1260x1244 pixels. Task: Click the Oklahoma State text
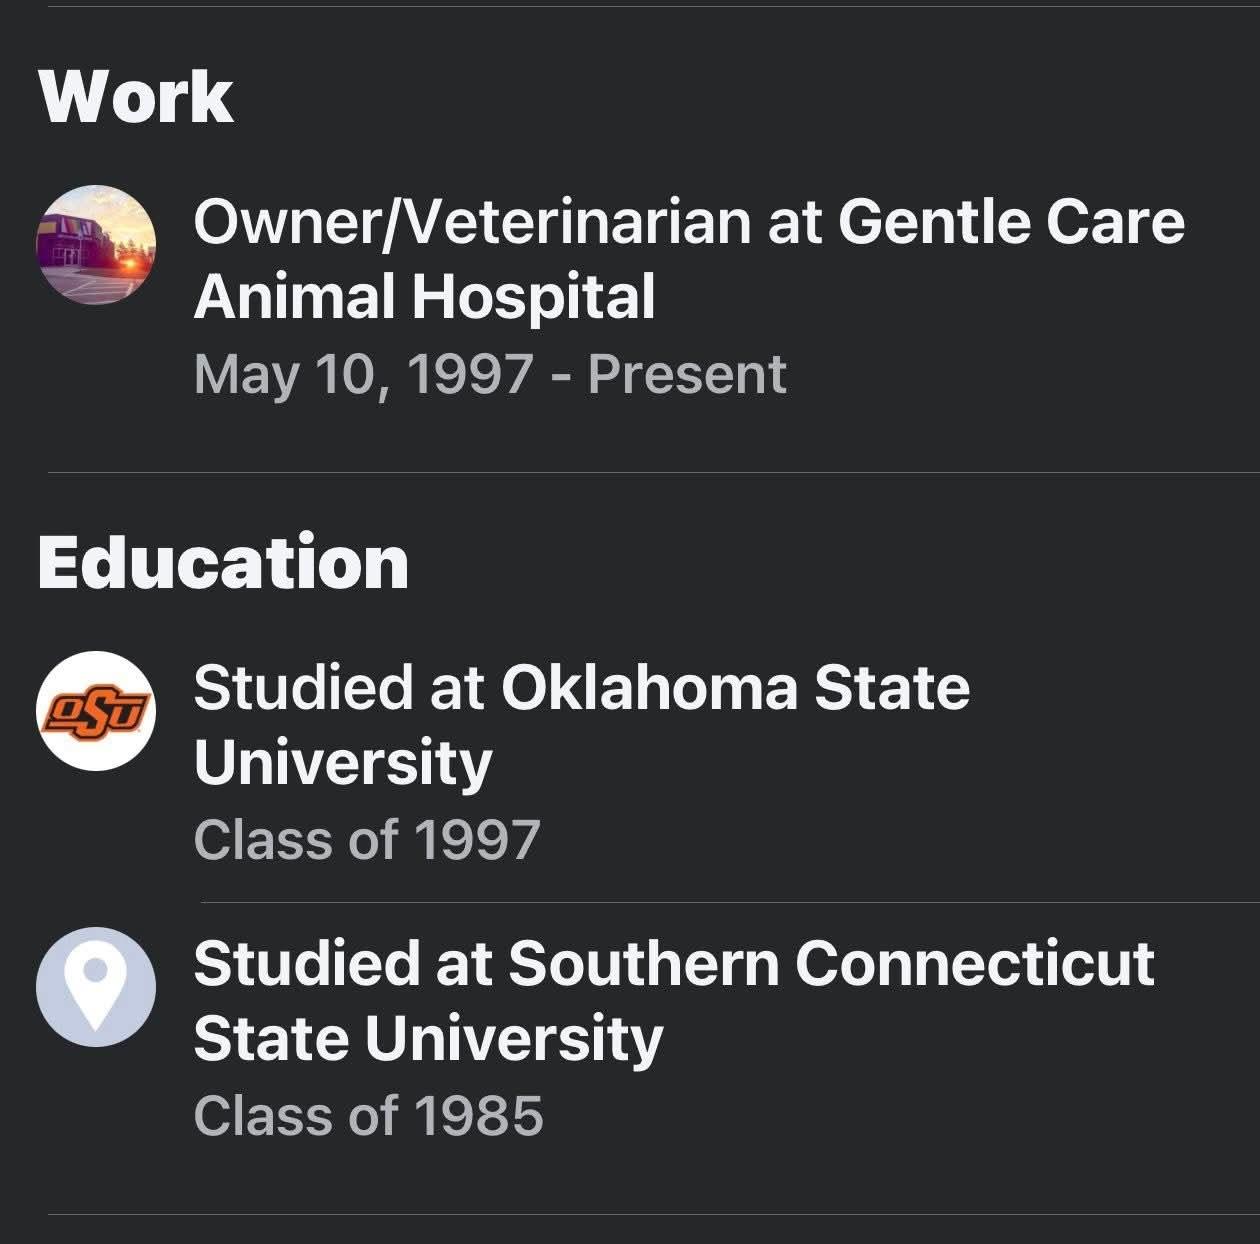(735, 688)
